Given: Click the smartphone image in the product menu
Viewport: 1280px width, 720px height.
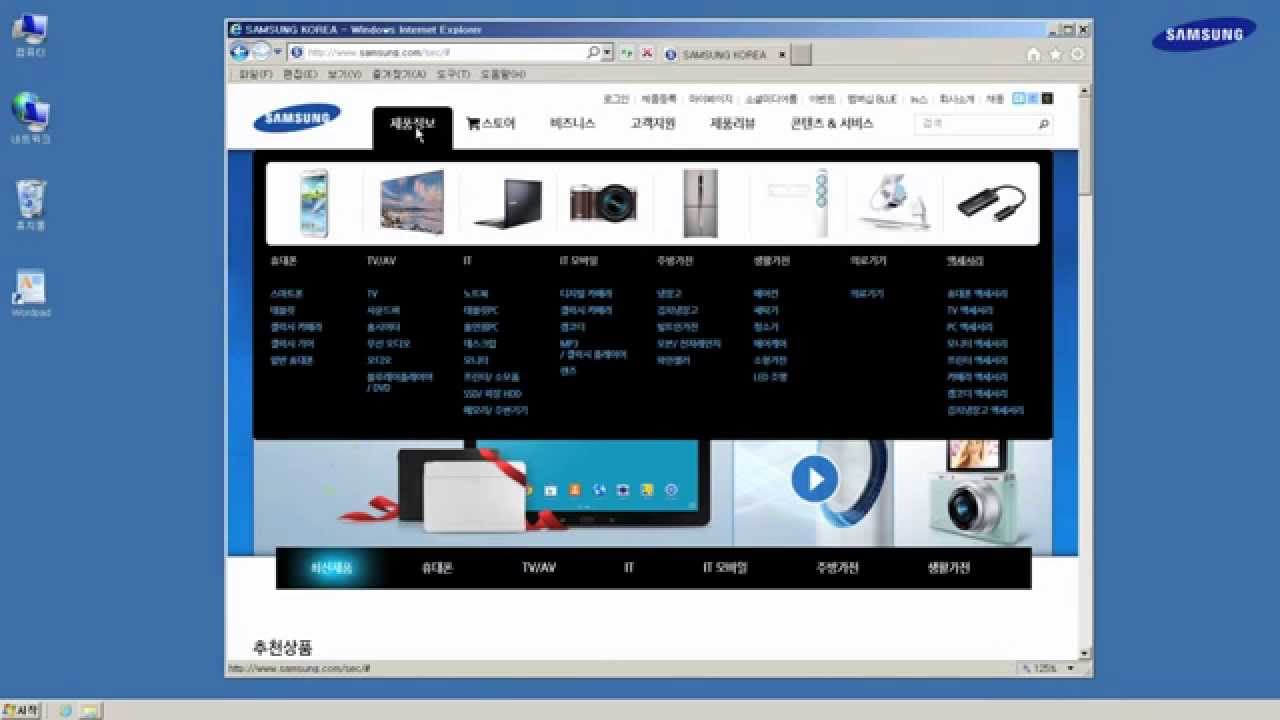Looking at the screenshot, I should (314, 203).
